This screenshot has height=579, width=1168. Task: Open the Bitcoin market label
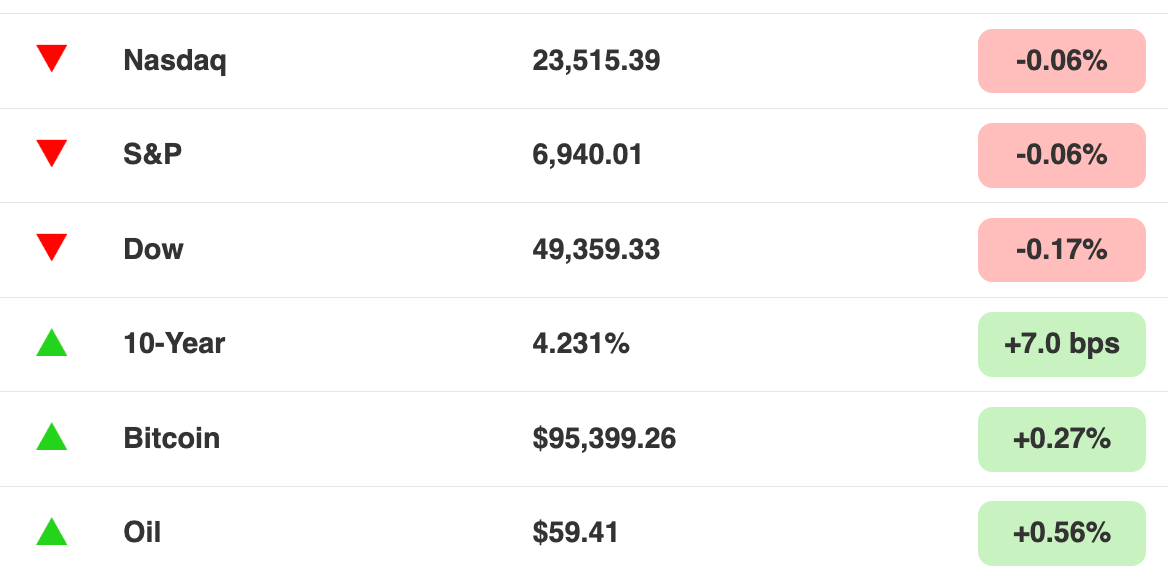tap(171, 438)
